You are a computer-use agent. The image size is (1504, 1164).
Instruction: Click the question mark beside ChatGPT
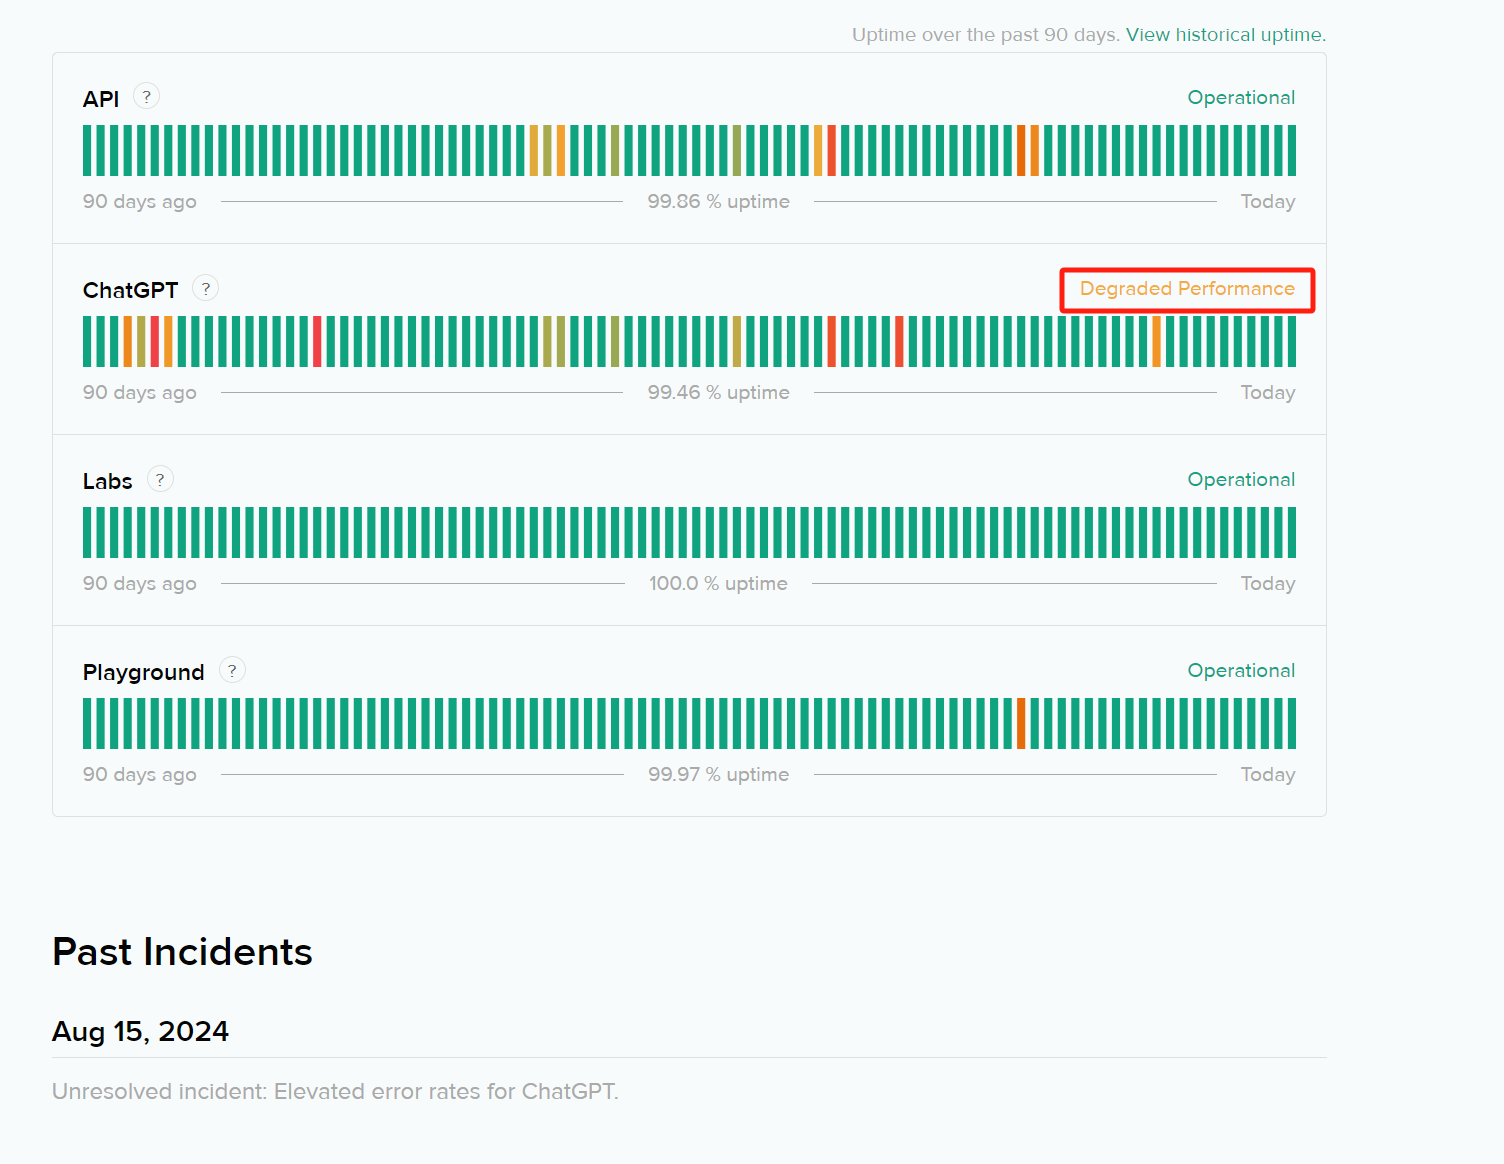[205, 288]
